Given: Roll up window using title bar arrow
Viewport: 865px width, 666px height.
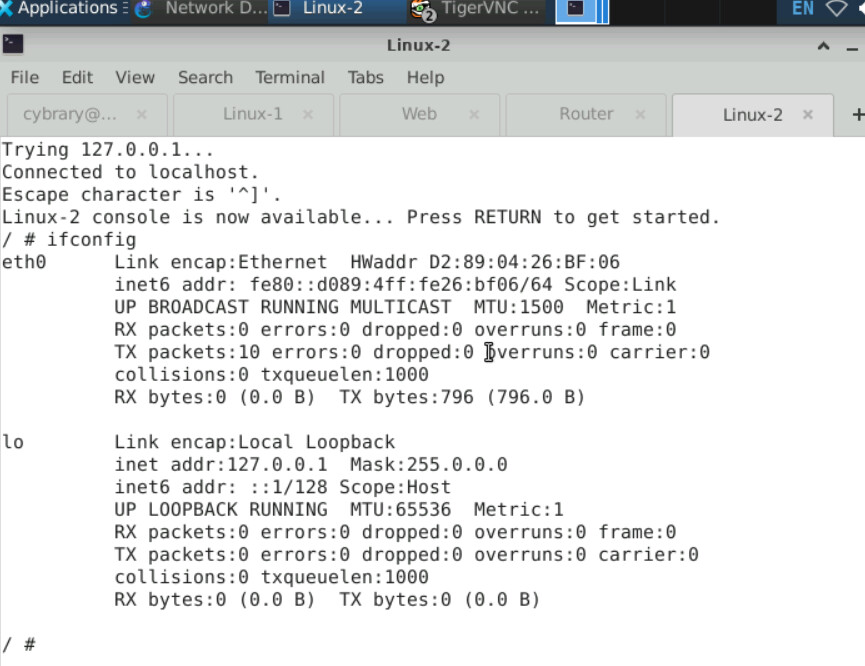Looking at the screenshot, I should pyautogui.click(x=824, y=45).
